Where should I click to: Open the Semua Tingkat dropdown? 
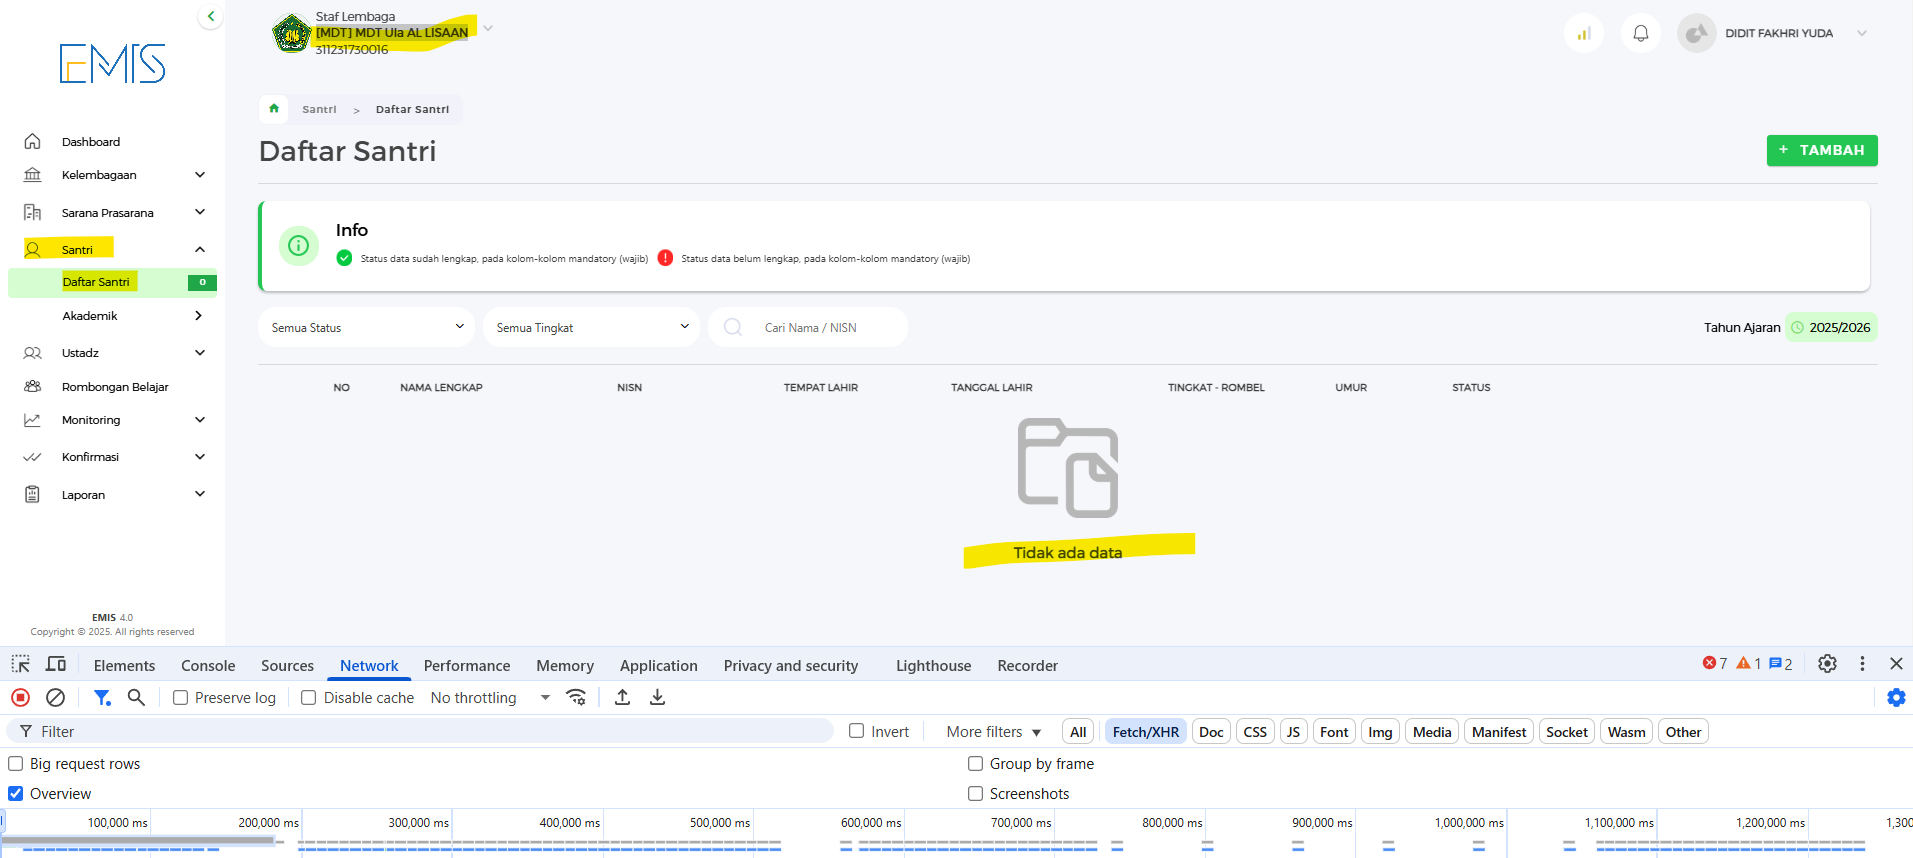(x=591, y=327)
